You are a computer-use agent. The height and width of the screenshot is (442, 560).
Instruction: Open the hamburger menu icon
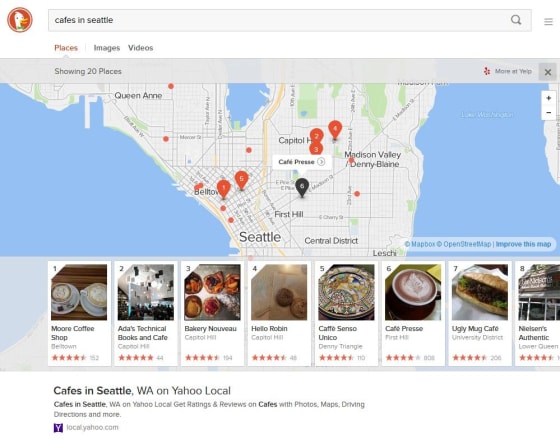(x=548, y=22)
